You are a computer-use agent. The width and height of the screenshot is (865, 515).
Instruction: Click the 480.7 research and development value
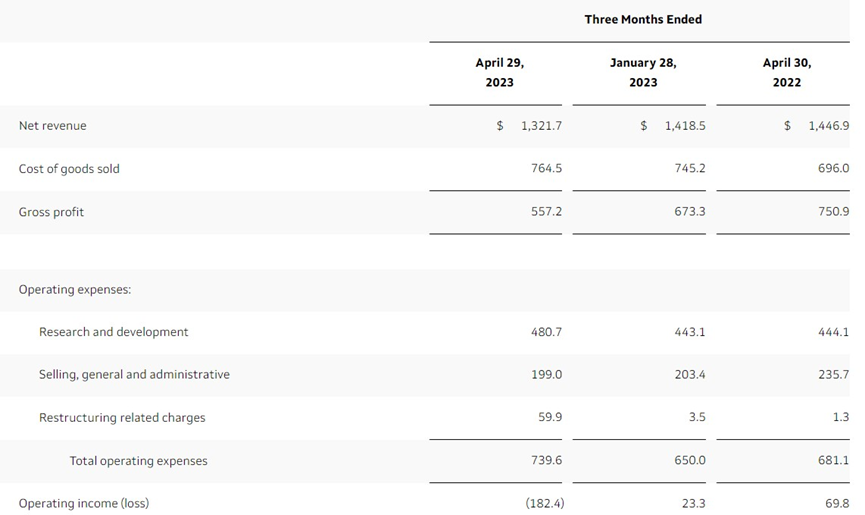tap(546, 332)
